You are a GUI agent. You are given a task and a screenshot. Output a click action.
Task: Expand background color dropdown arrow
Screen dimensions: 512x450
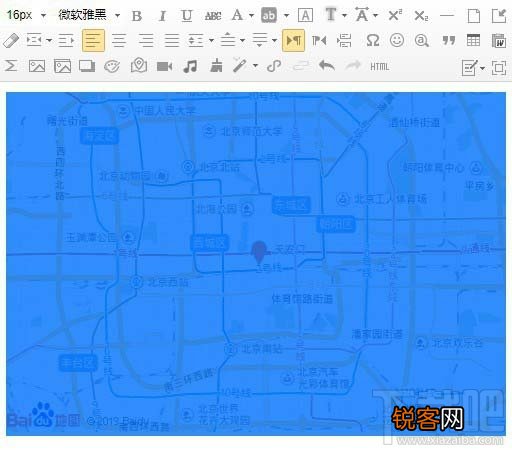click(x=286, y=15)
